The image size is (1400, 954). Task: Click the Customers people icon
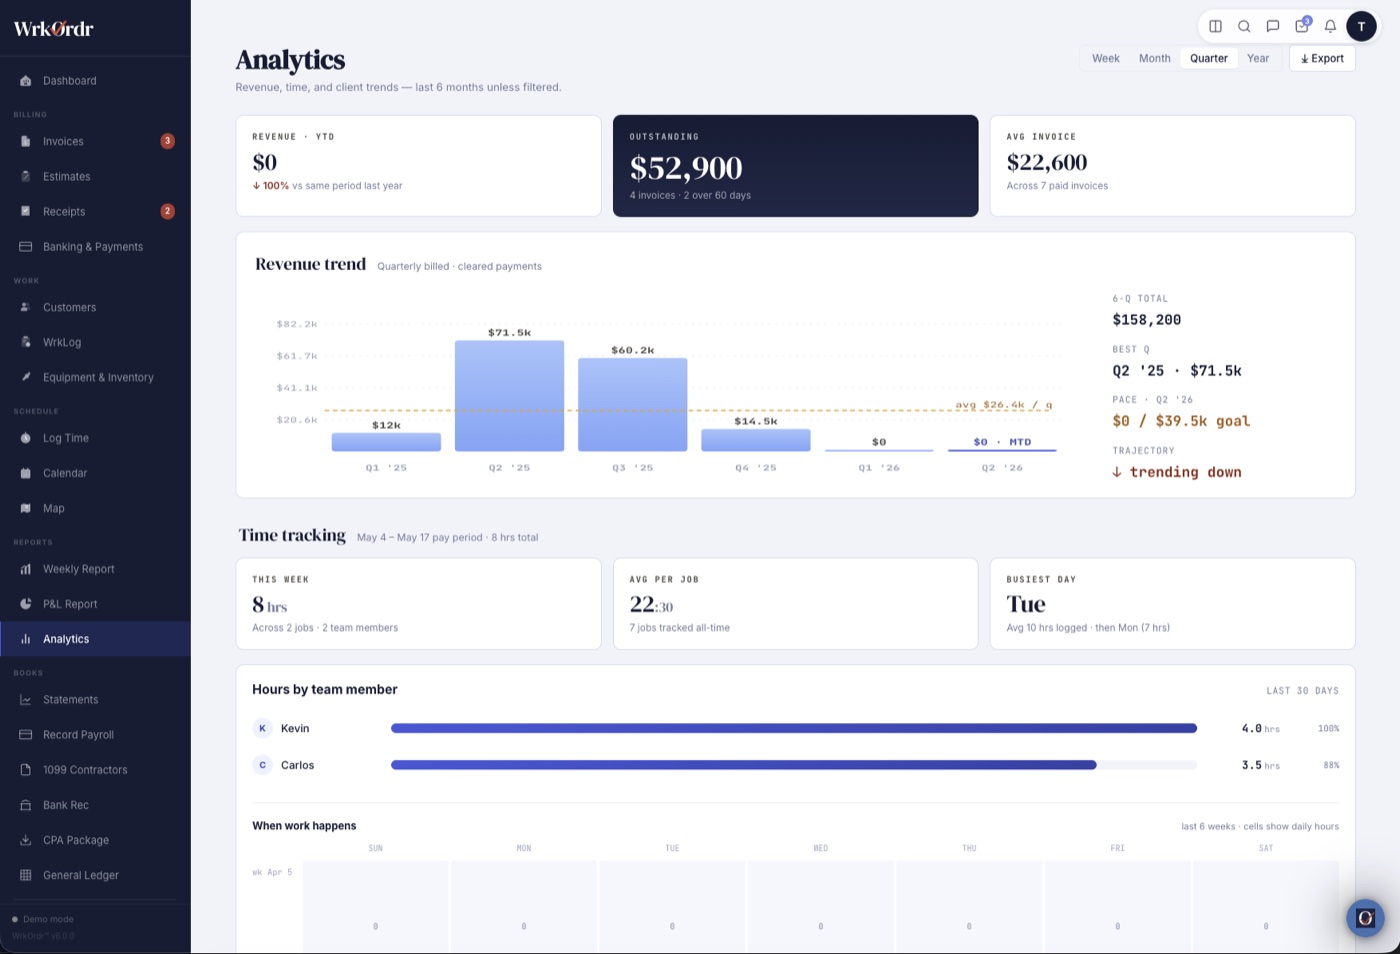click(26, 308)
